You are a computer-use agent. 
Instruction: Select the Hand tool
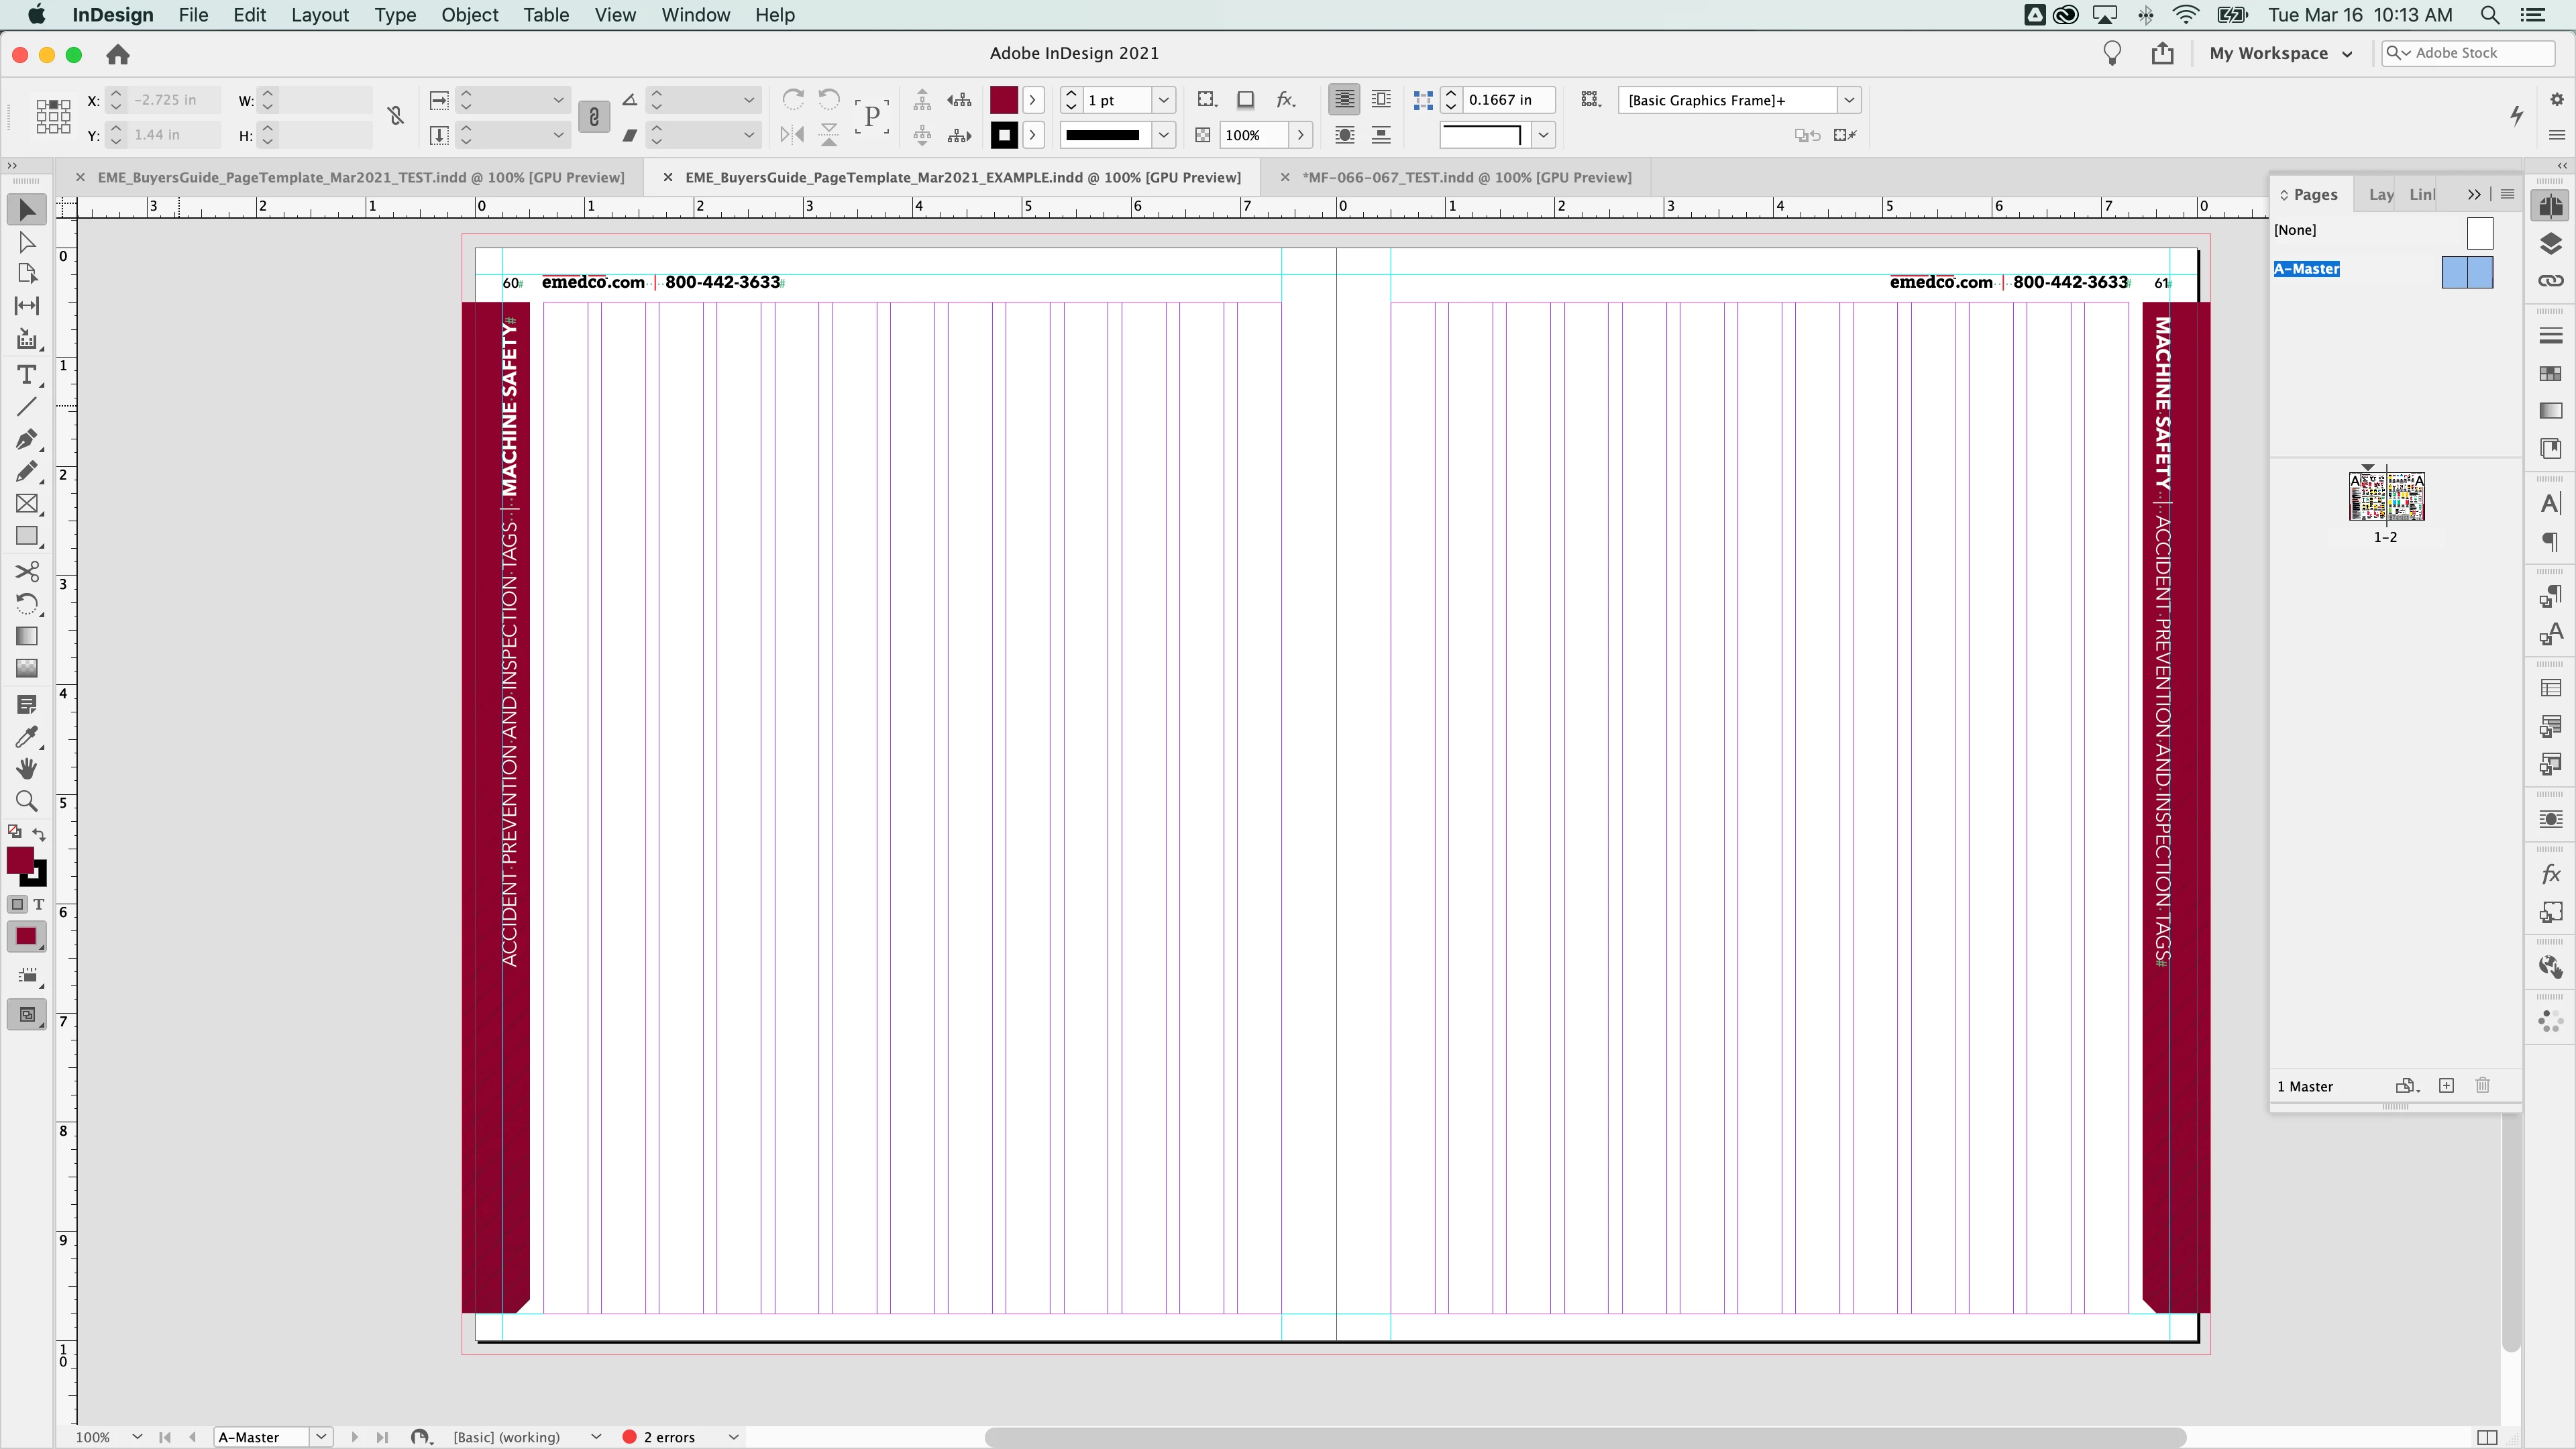point(27,768)
